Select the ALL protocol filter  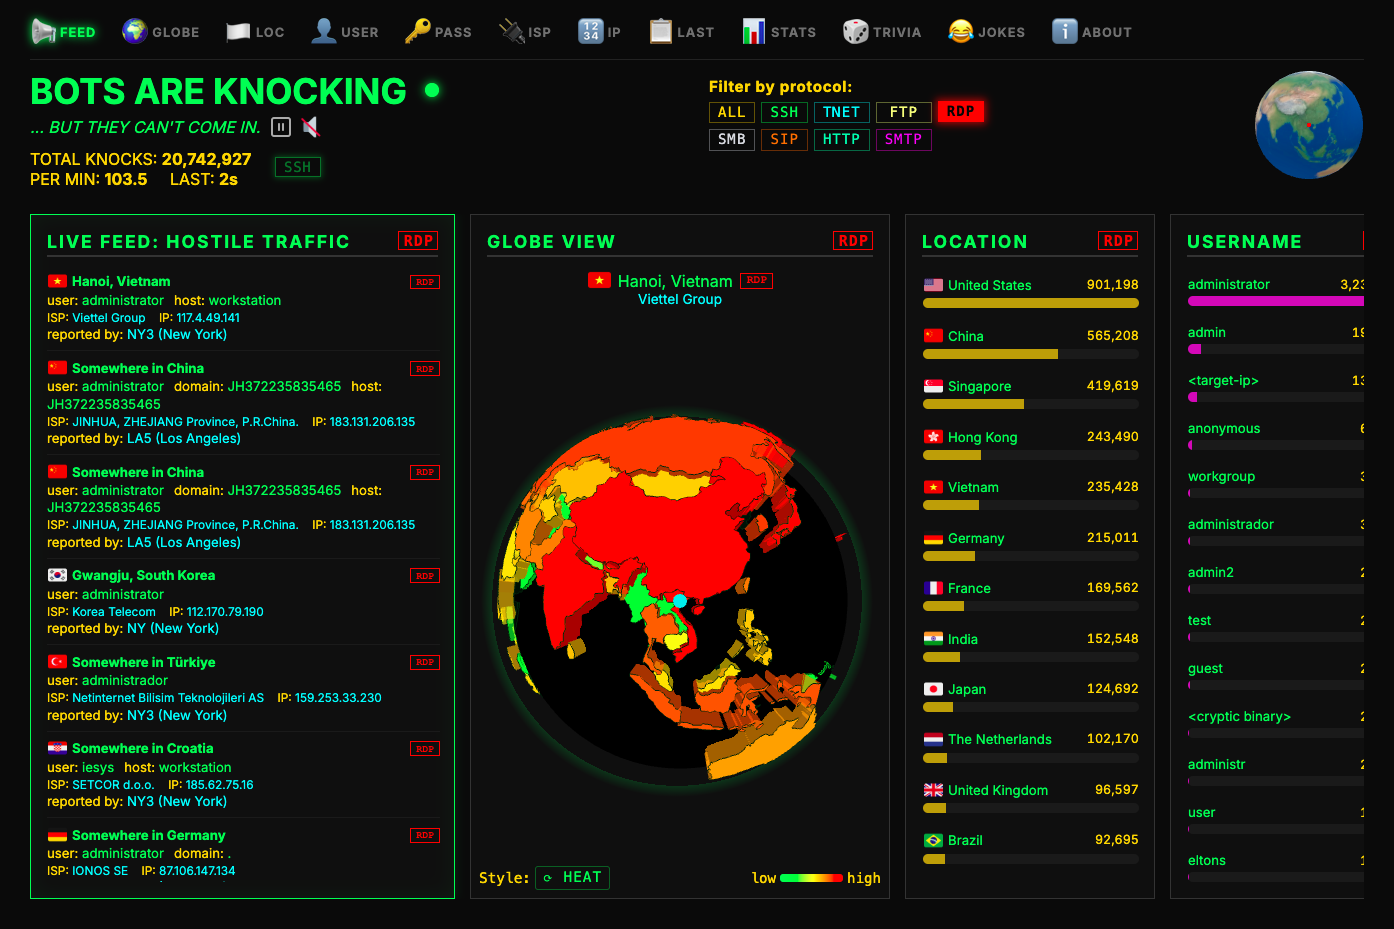tap(731, 112)
